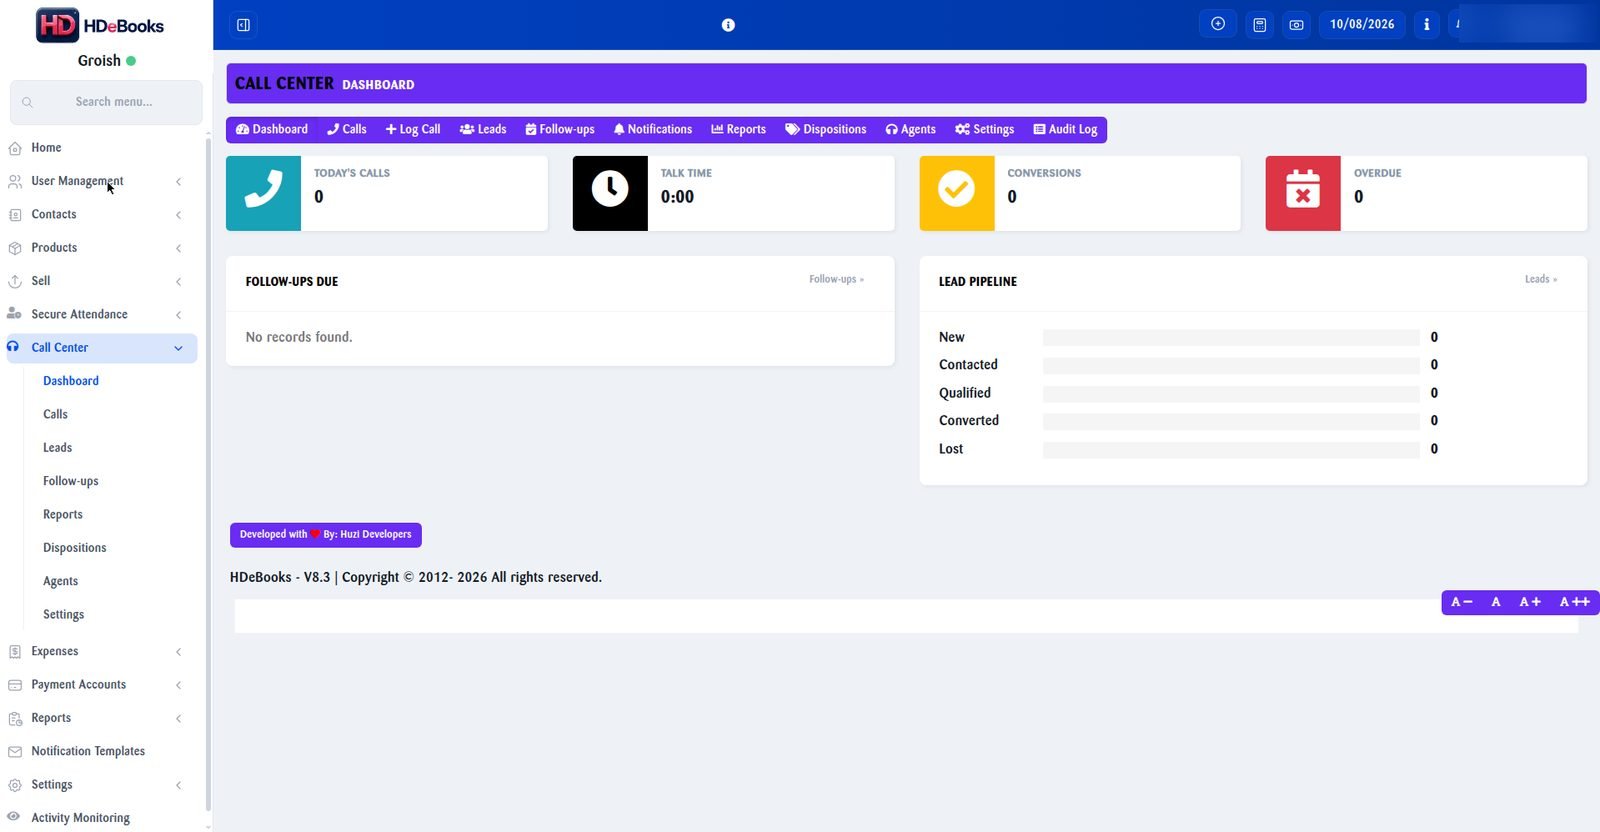This screenshot has width=1600, height=832.
Task: Open the Follow-ups tab in the tab bar
Action: coord(560,130)
